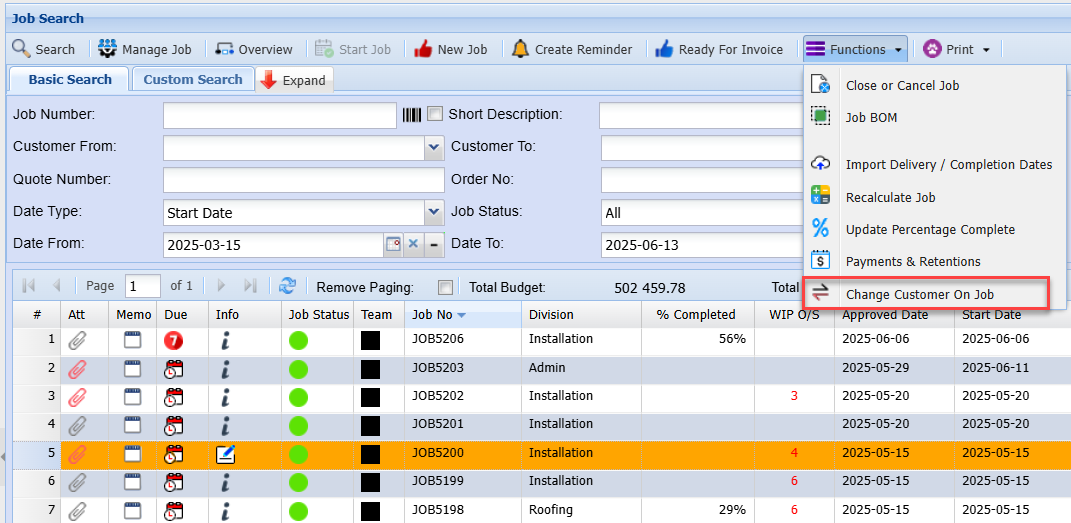Click the red attachment paperclip for JOB5203
The width and height of the screenshot is (1071, 523).
pos(77,369)
